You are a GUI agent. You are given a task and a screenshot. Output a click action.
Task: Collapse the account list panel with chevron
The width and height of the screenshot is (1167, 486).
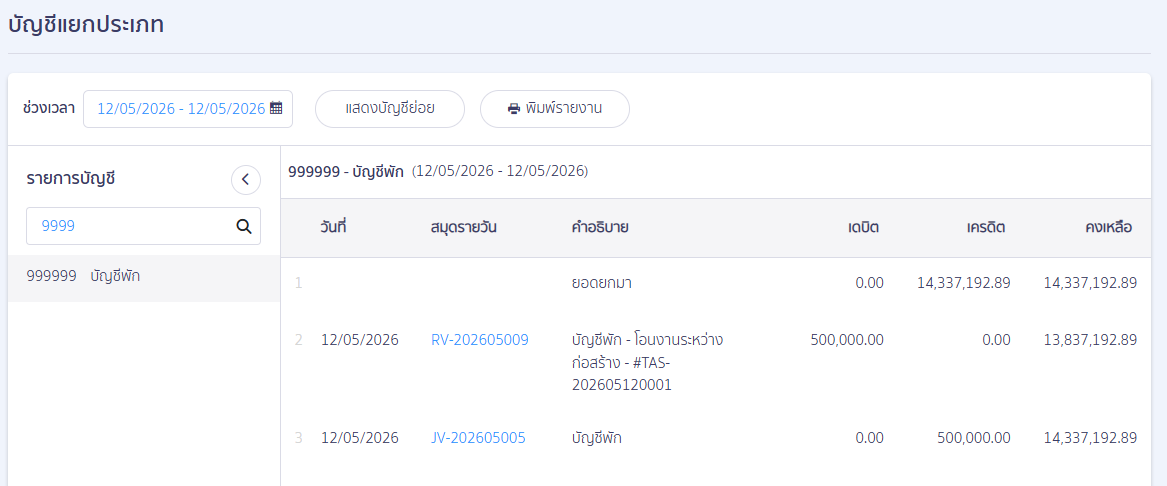246,179
